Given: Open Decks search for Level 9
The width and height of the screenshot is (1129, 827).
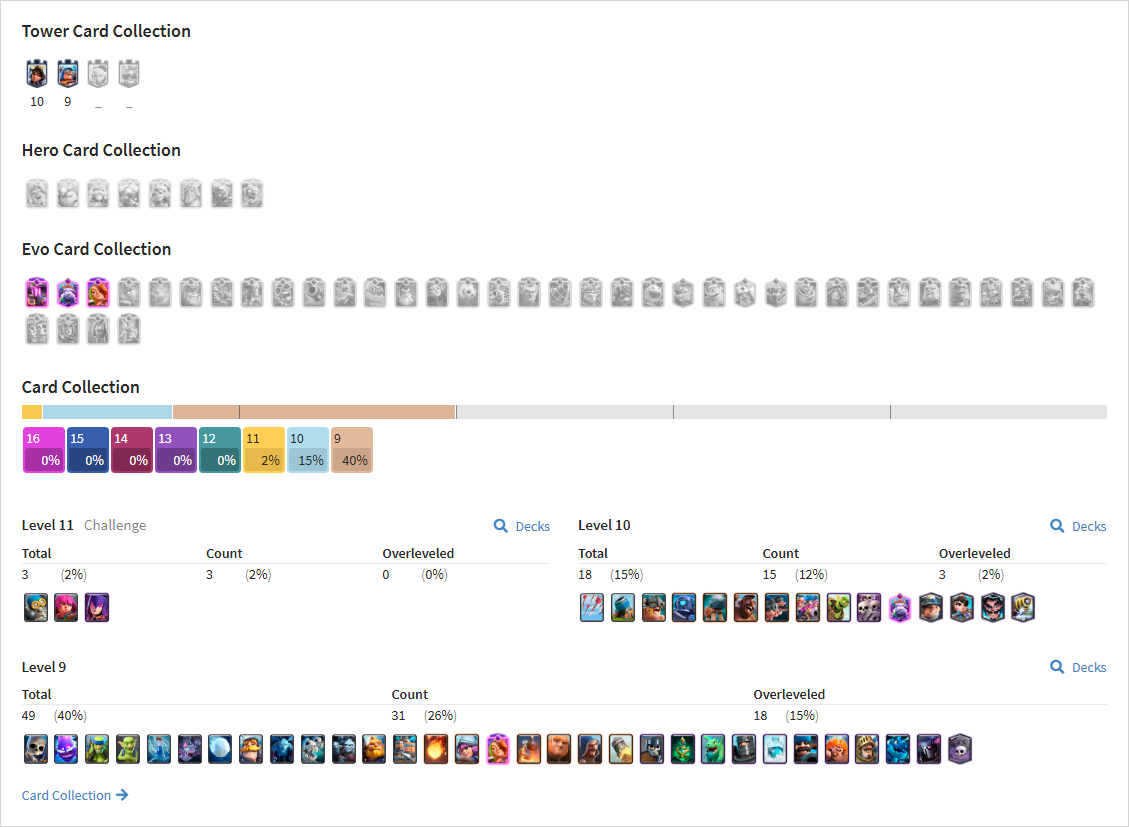Looking at the screenshot, I should [x=1078, y=667].
